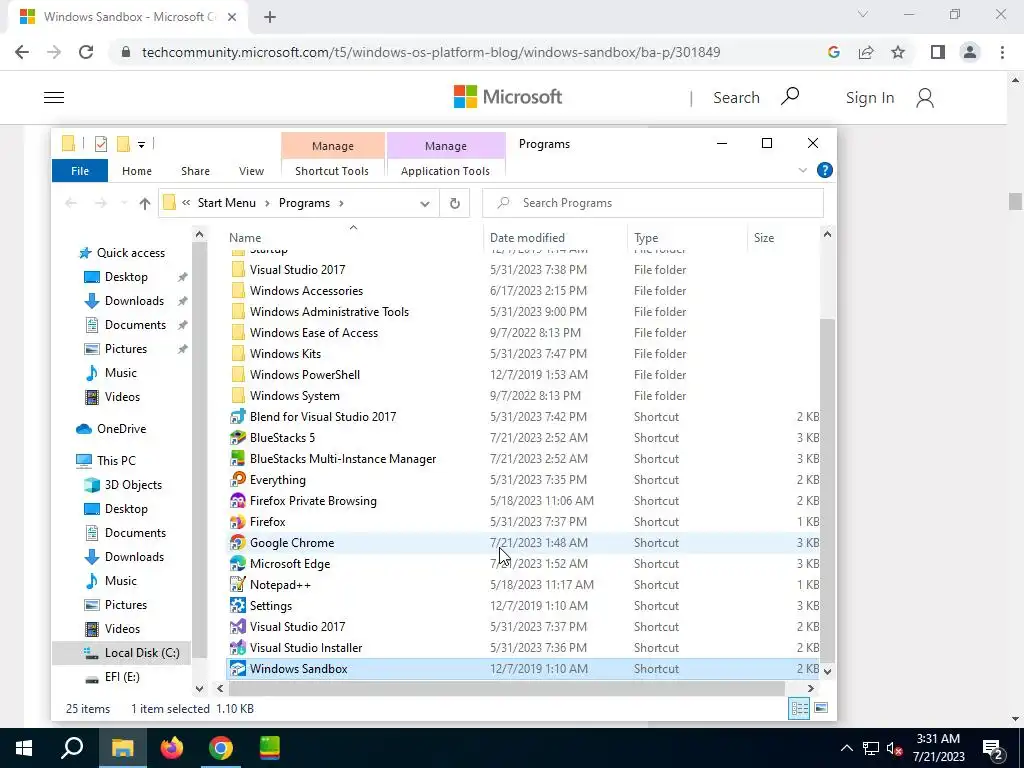This screenshot has width=1024, height=768.
Task: Switch to Details view icon in status bar
Action: click(x=799, y=709)
